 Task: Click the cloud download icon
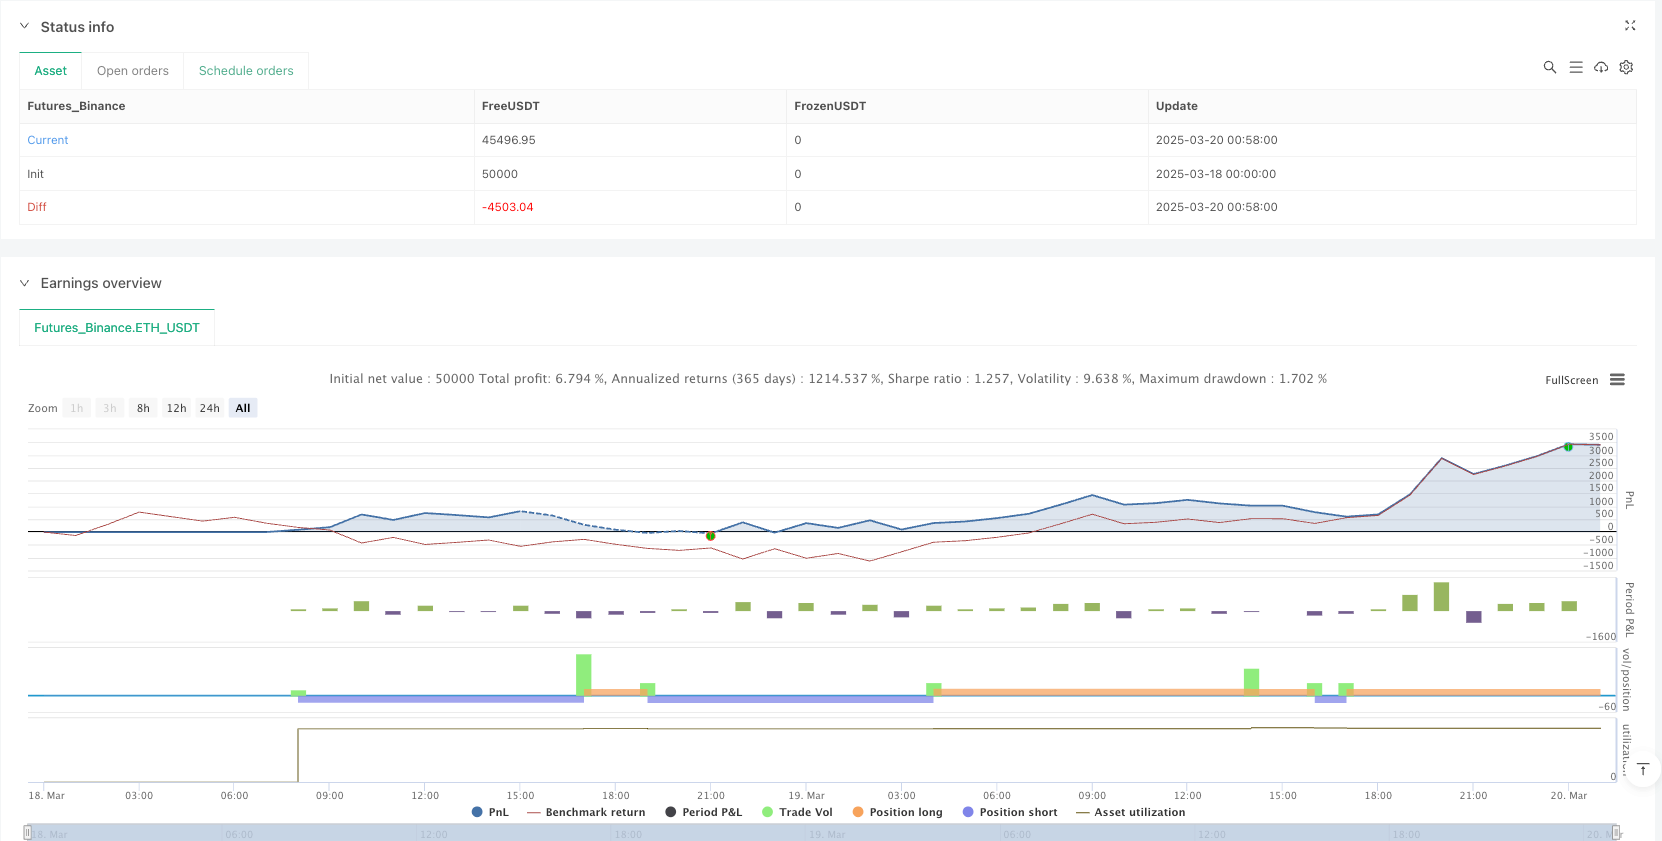1601,67
